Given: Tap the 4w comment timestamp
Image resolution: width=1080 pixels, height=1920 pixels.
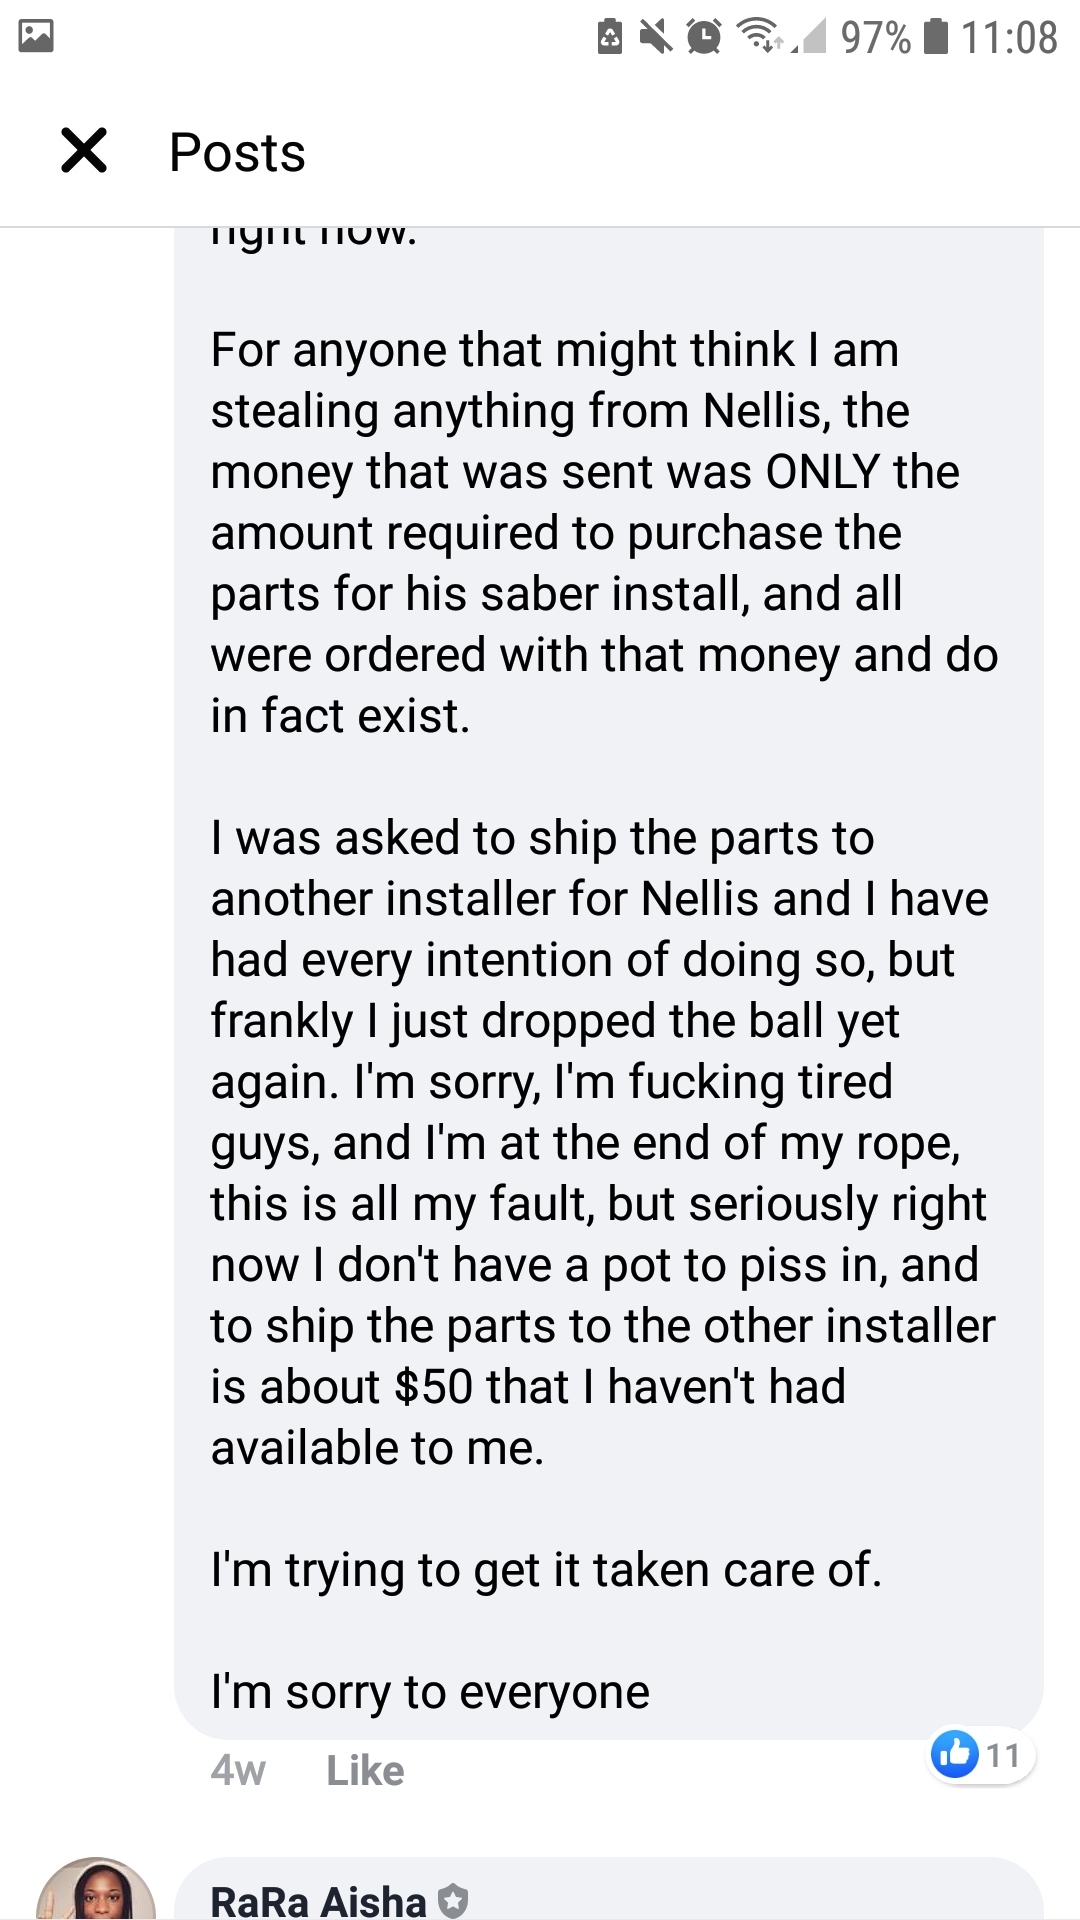Looking at the screenshot, I should 238,1771.
